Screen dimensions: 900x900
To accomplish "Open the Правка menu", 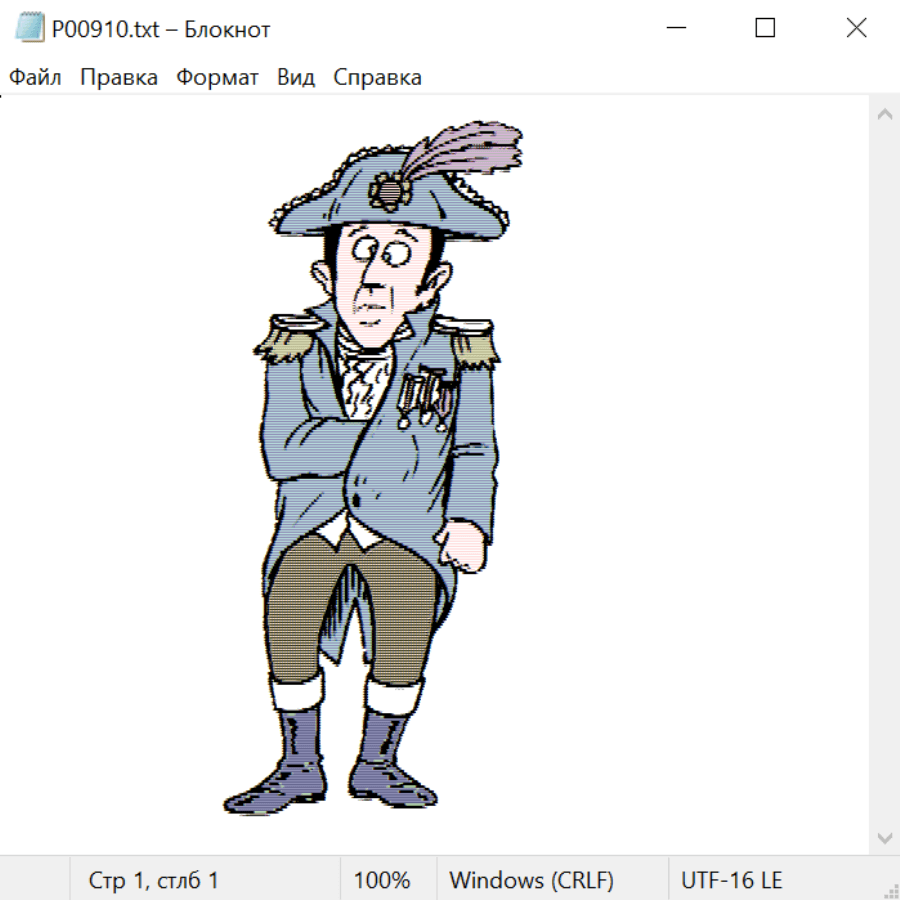I will pos(119,78).
